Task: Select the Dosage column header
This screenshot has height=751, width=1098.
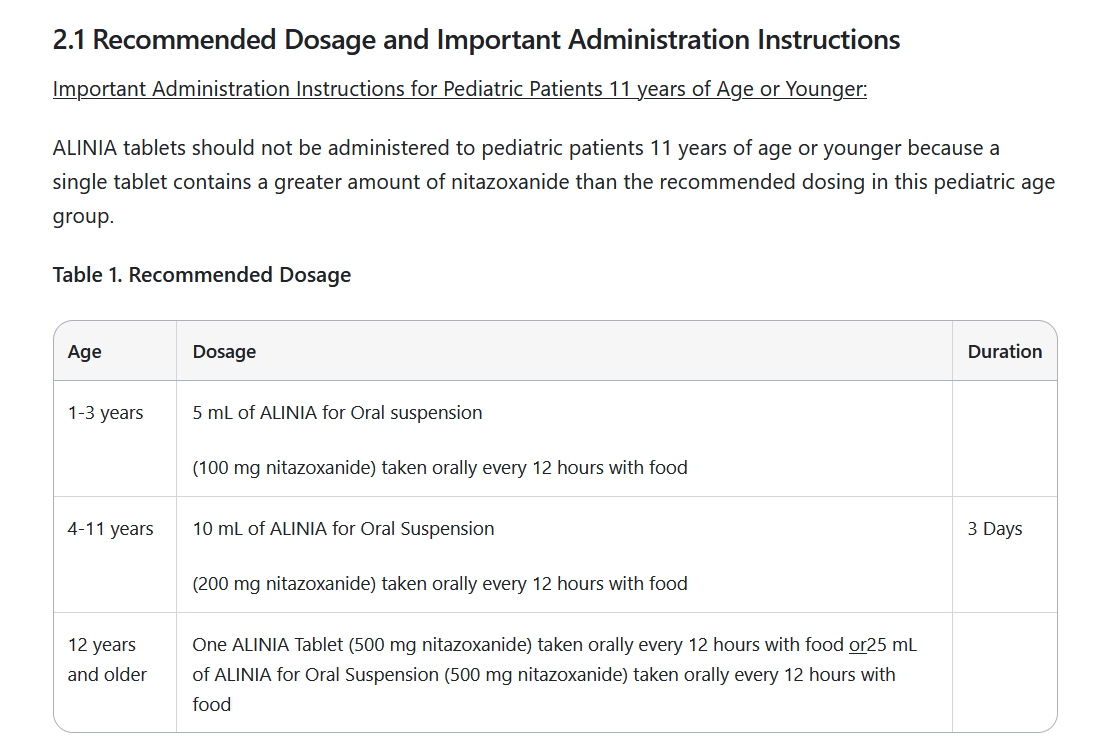Action: pyautogui.click(x=224, y=352)
